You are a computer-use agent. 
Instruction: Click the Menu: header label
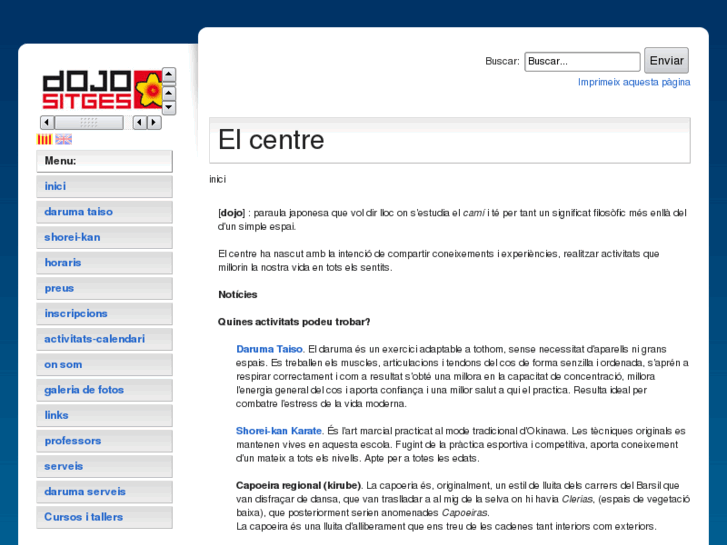tap(60, 161)
